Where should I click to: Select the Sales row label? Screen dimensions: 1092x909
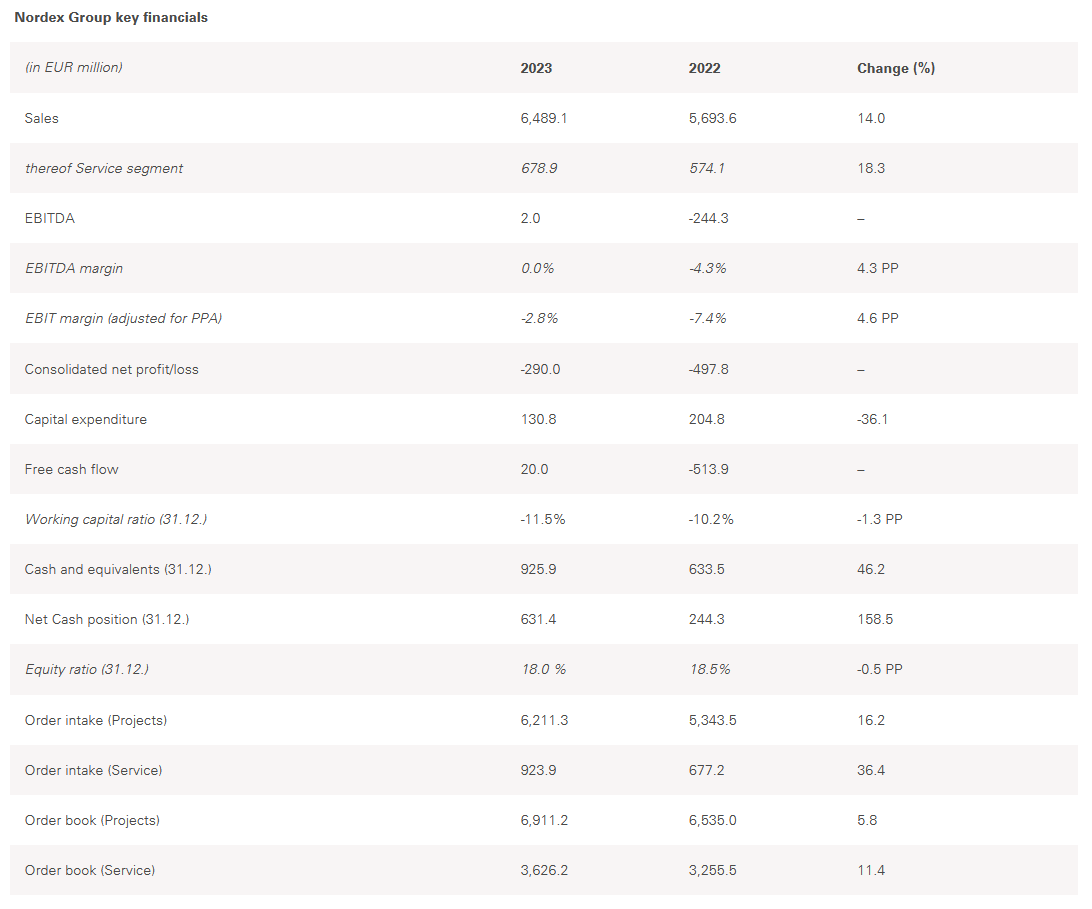(x=42, y=118)
